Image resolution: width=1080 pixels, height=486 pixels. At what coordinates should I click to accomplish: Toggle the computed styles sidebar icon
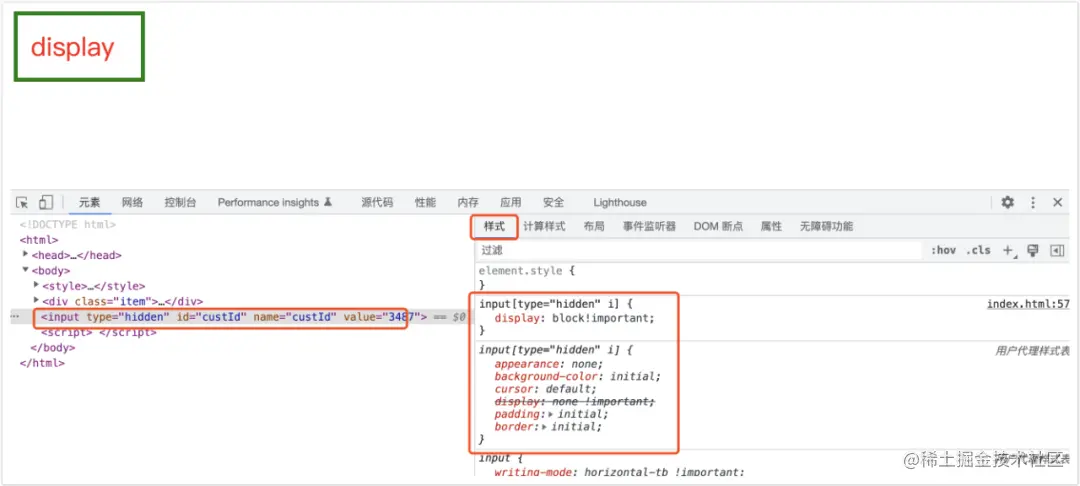point(1057,251)
